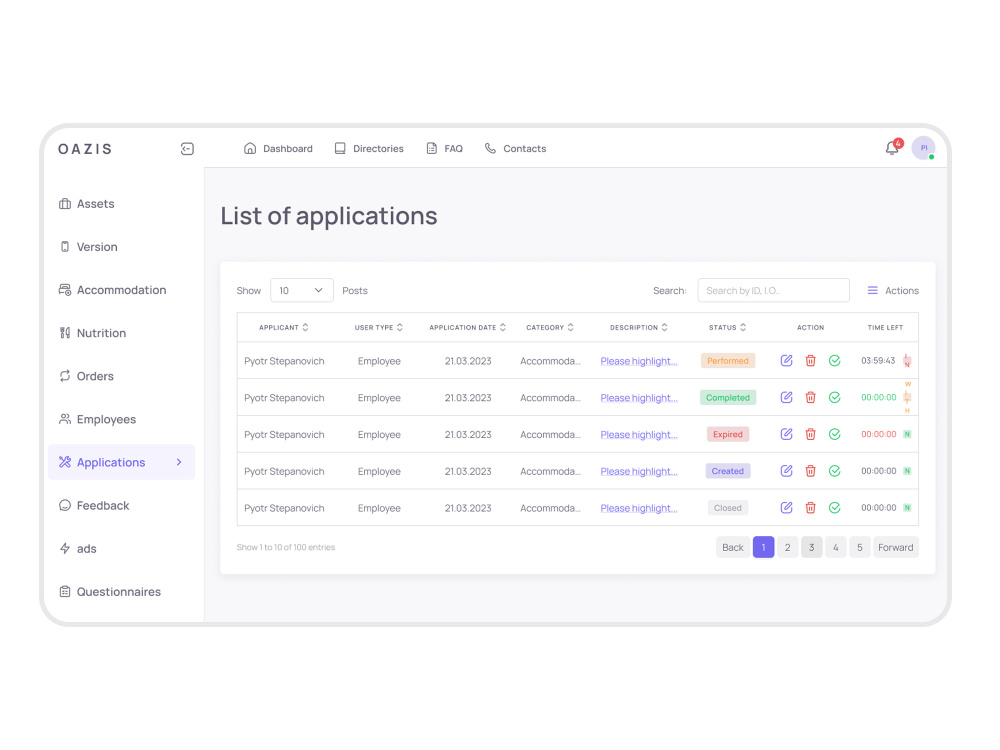The width and height of the screenshot is (1000, 750).
Task: Edit the Completed application
Action: tap(786, 397)
